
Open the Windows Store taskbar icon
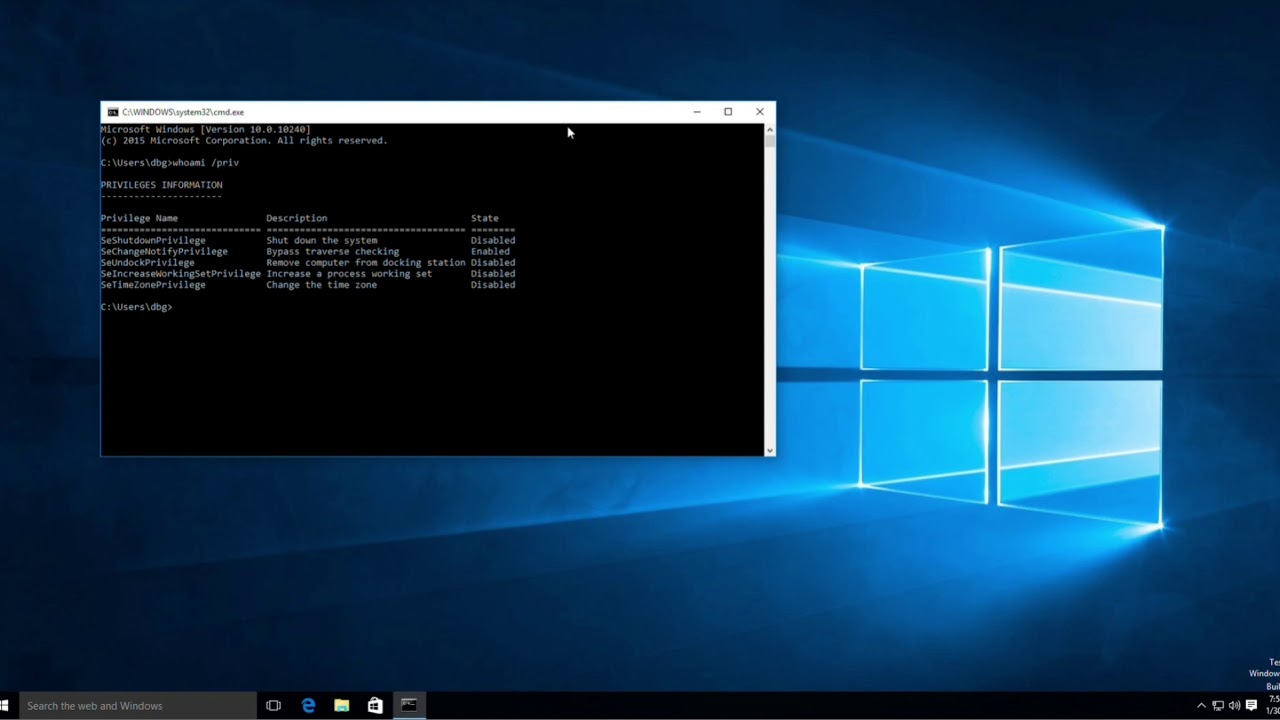pos(375,705)
